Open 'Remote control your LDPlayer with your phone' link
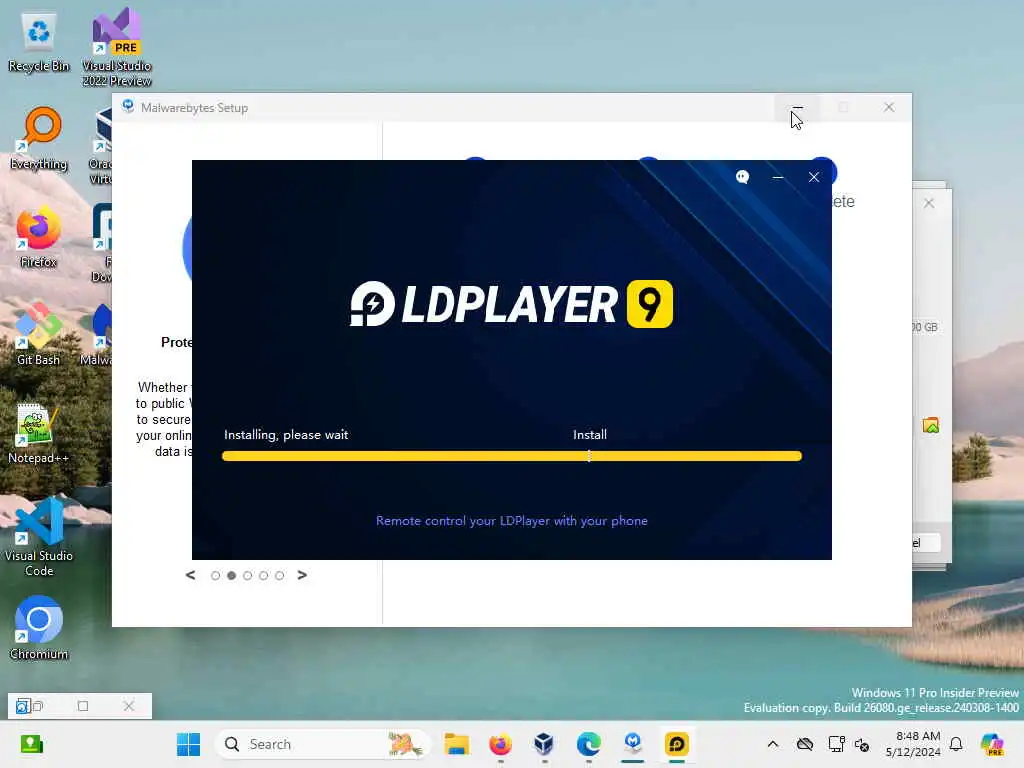 pos(511,520)
